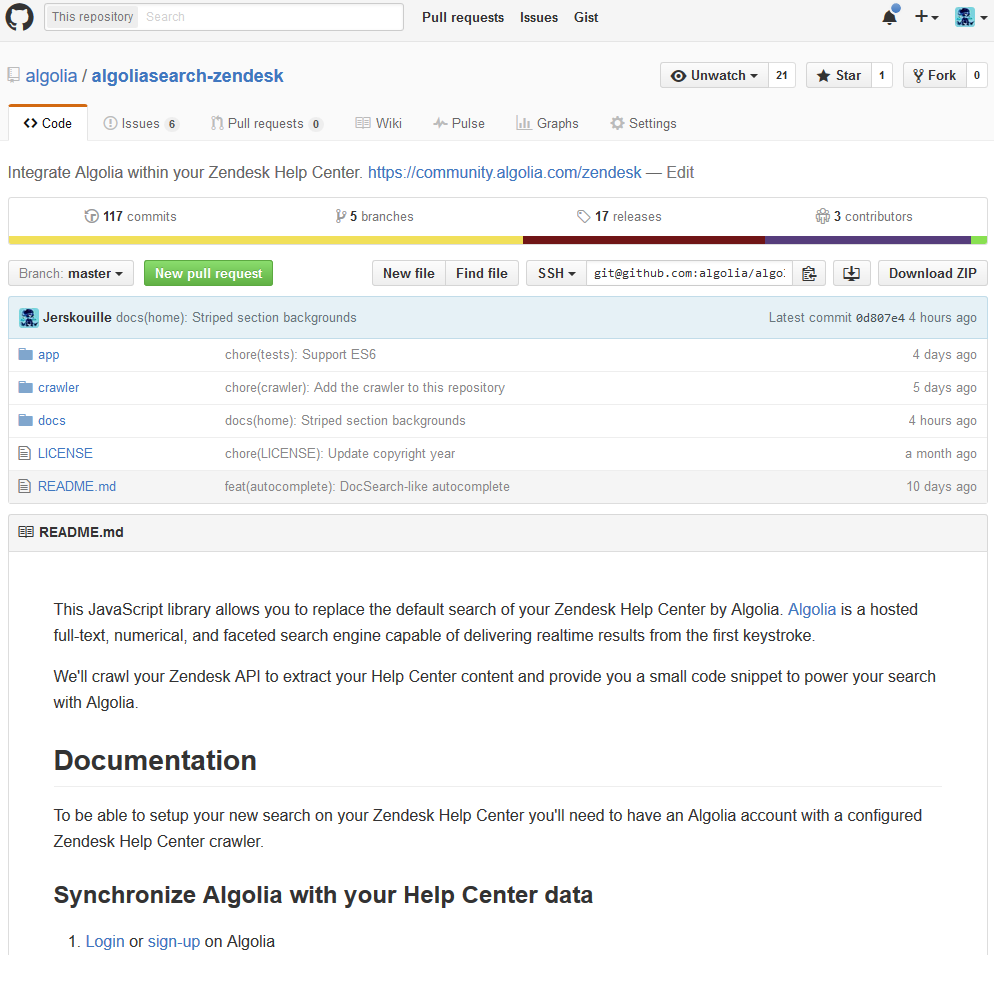Click the git clone URL field
This screenshot has width=994, height=994.
coord(689,273)
